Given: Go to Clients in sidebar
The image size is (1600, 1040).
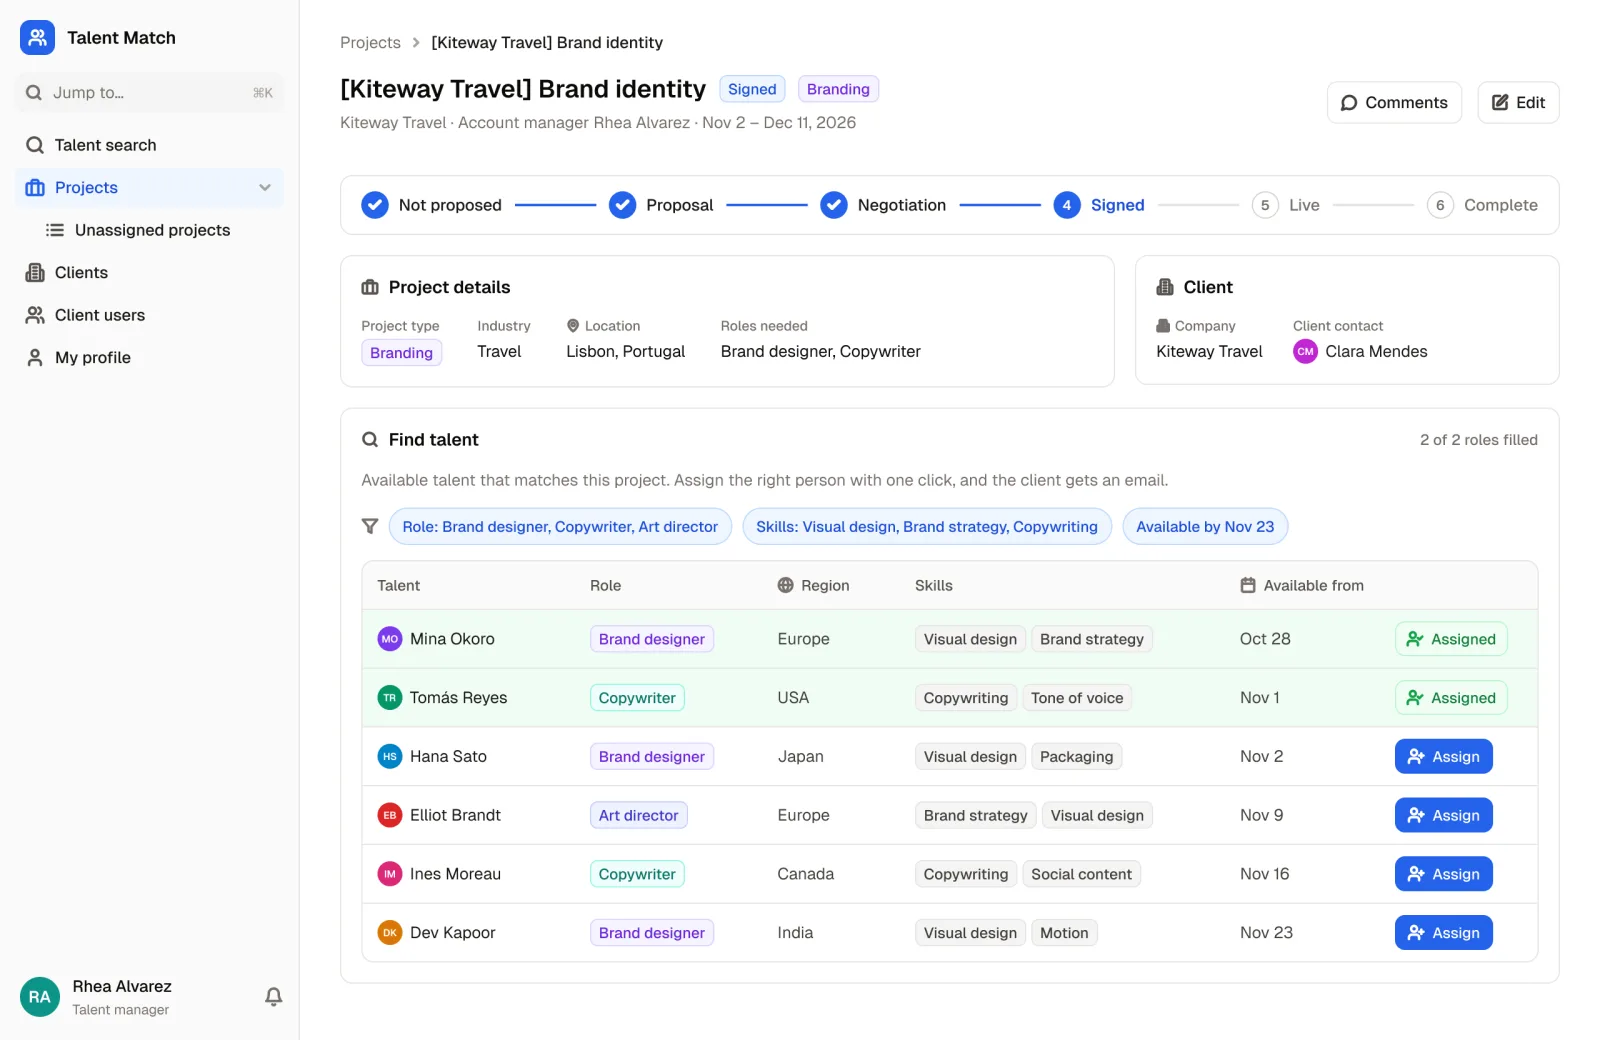Looking at the screenshot, I should pos(149,273).
